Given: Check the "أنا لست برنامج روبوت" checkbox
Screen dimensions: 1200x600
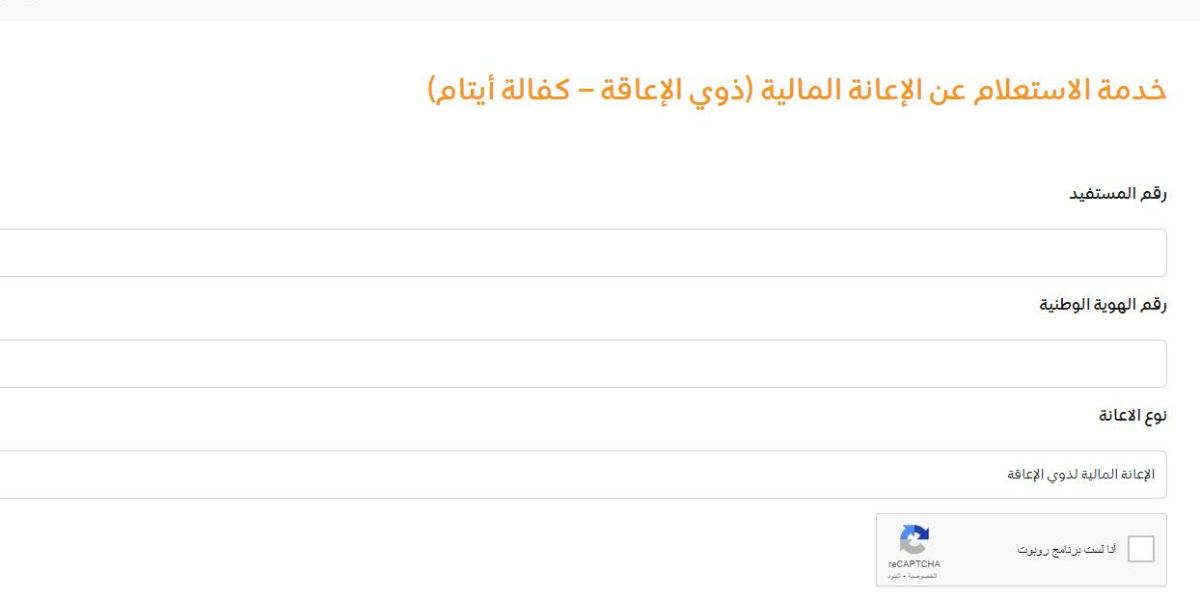Looking at the screenshot, I should pyautogui.click(x=1140, y=549).
